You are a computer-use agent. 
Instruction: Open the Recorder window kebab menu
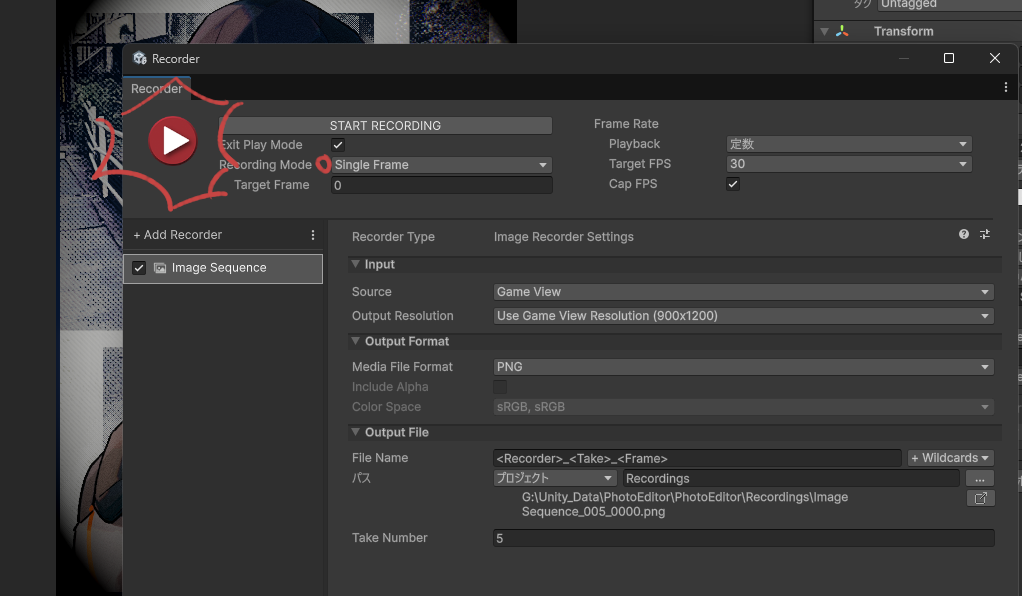point(1005,88)
